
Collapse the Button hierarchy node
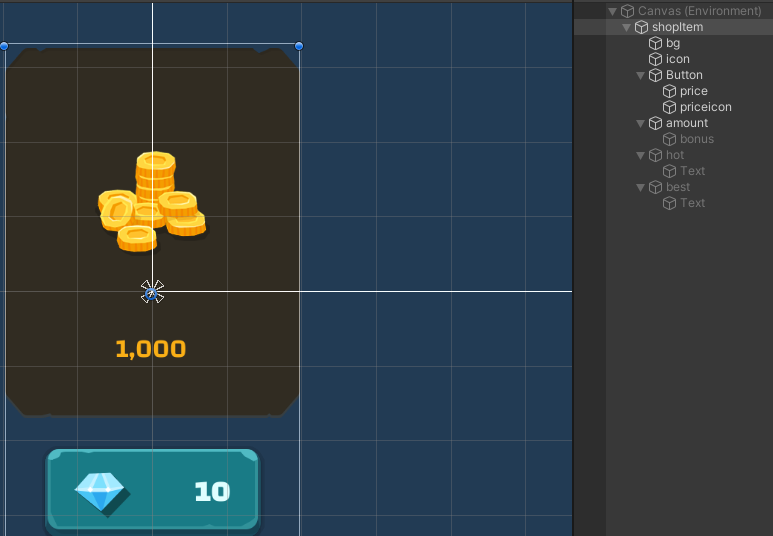640,75
